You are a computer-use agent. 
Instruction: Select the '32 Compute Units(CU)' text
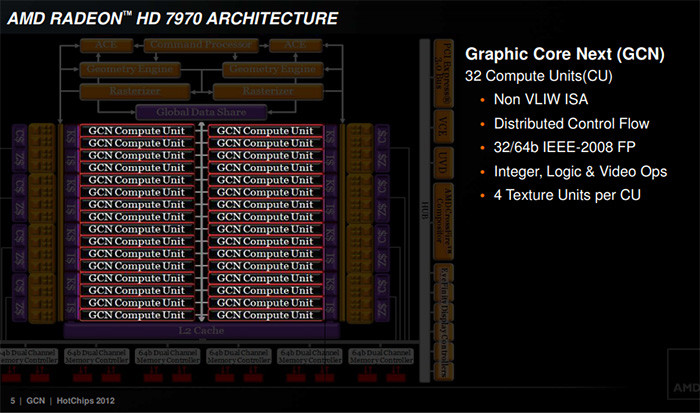tap(538, 76)
